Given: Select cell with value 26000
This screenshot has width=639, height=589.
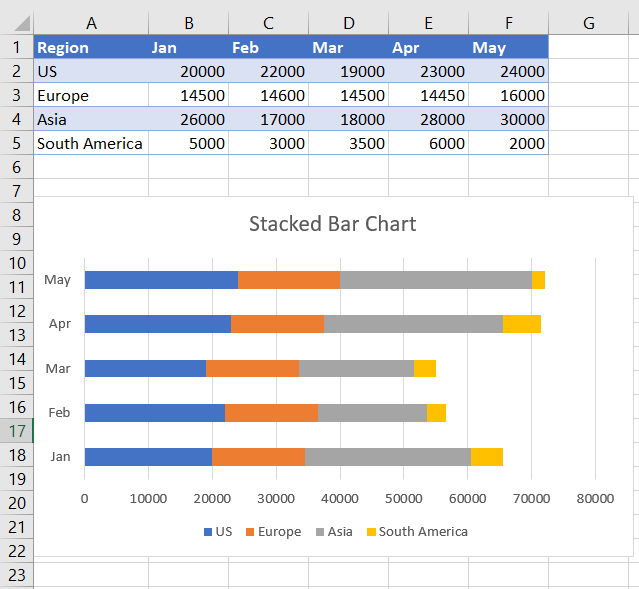Looking at the screenshot, I should click(x=189, y=119).
